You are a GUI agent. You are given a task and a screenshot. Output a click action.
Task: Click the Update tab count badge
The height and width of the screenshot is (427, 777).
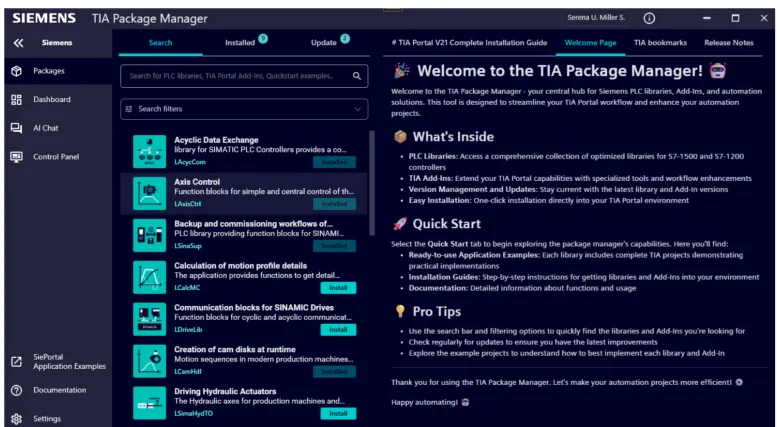pos(345,39)
